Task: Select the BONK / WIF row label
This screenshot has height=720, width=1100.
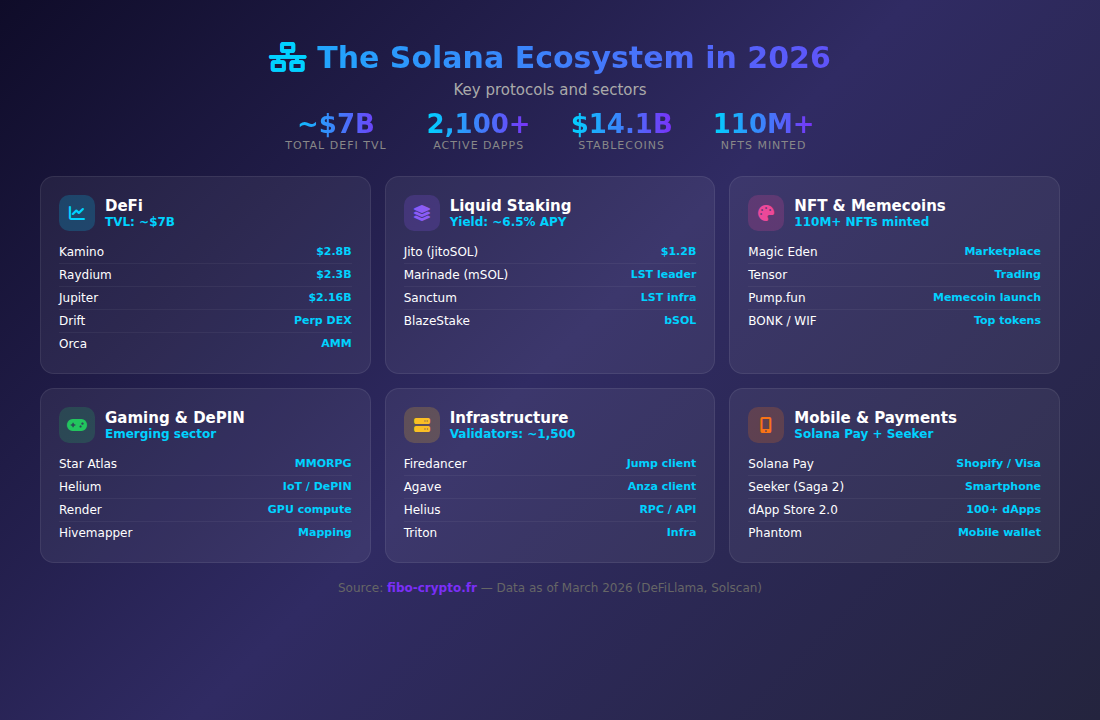Action: 782,321
